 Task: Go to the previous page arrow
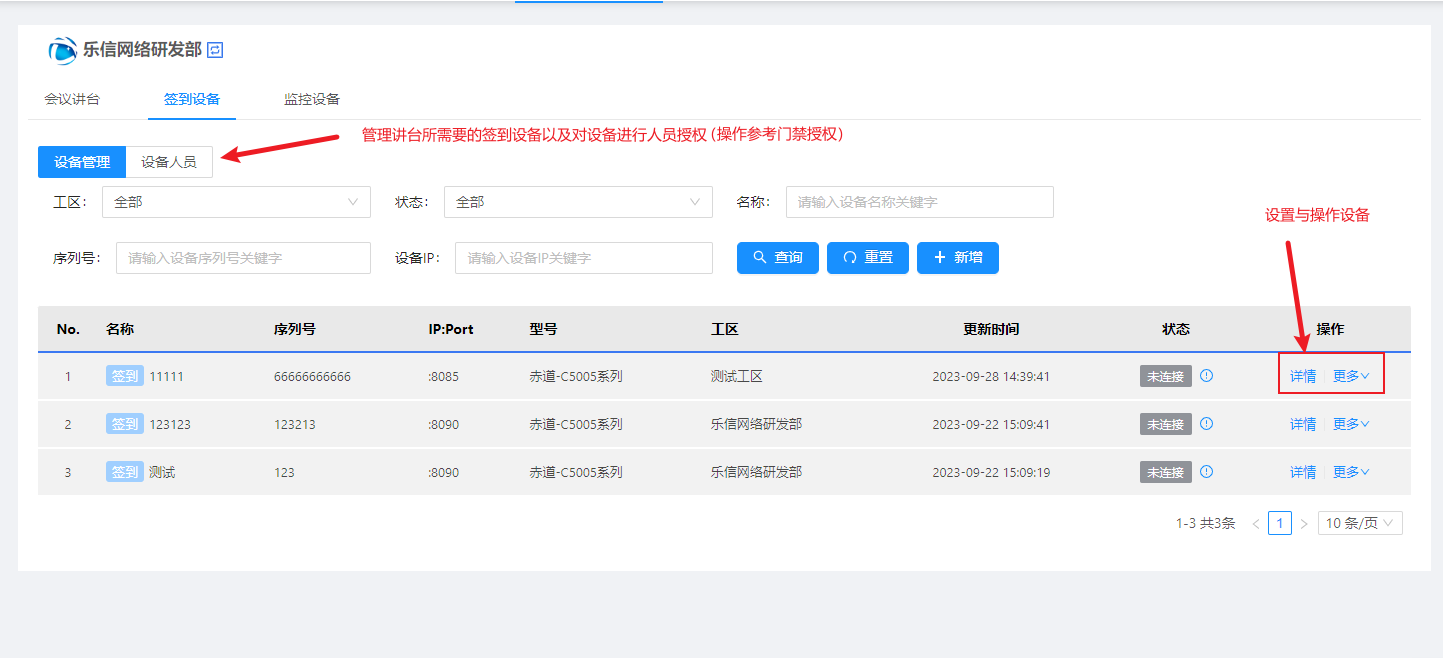pos(1256,523)
